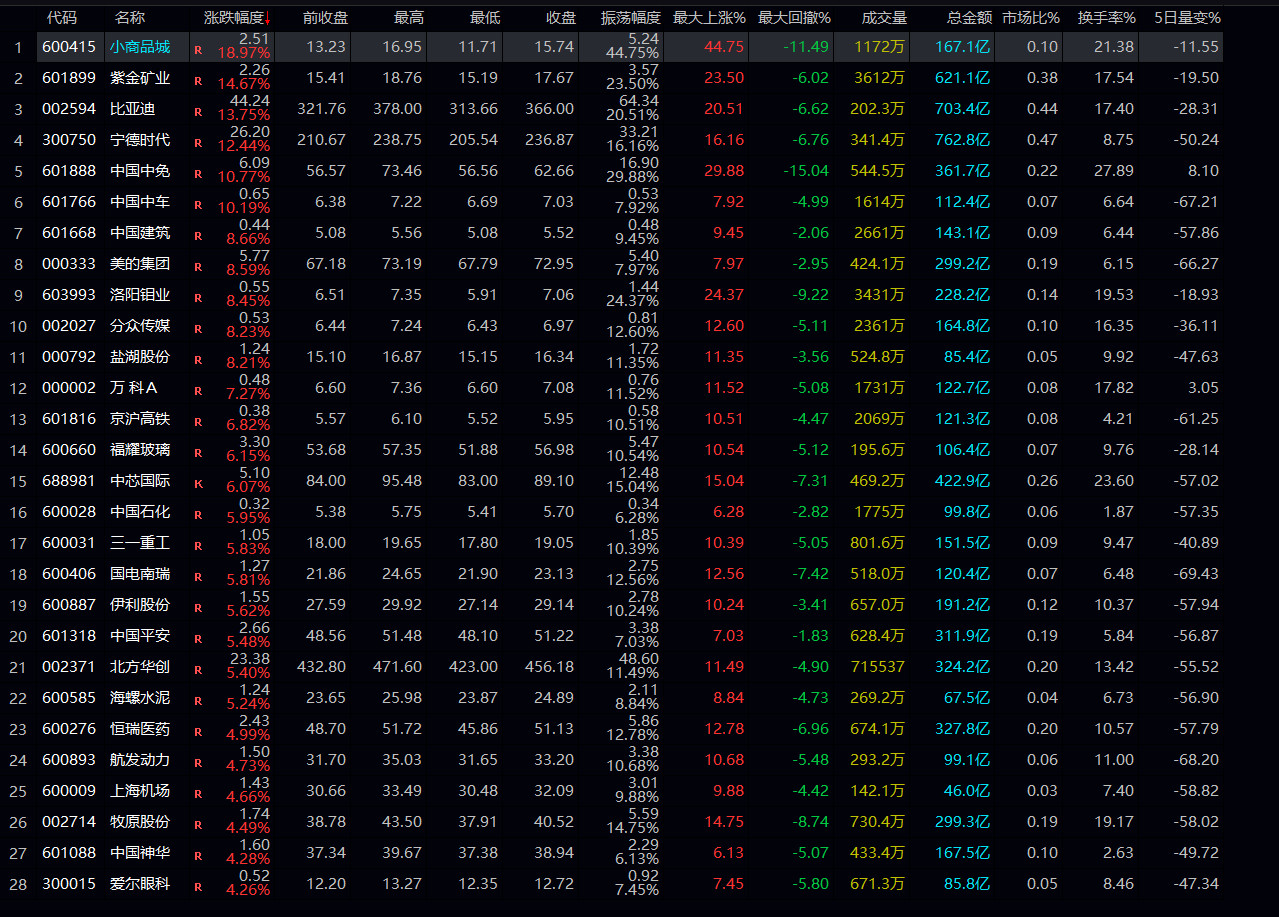The image size is (1279, 917).
Task: Click the 715537 volume value for 北方华创
Action: point(877,667)
